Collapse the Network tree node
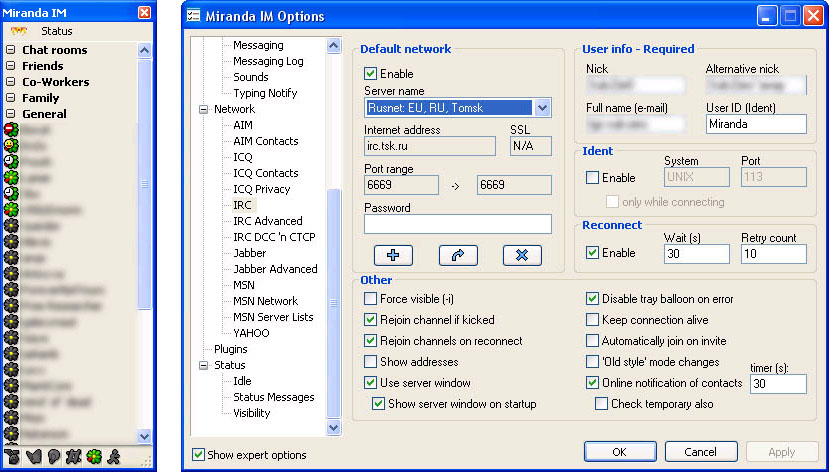The image size is (829, 472). click(204, 109)
